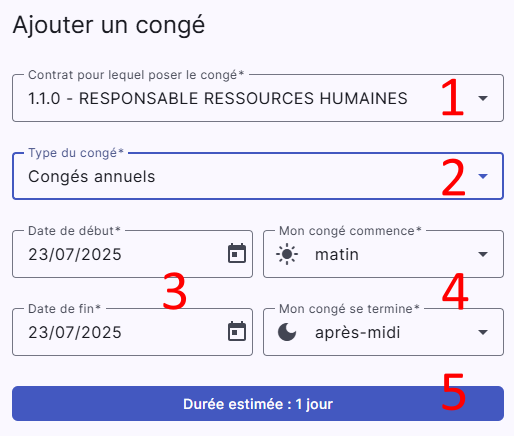514x436 pixels.
Task: Click the Date de début field label
Action: click(74, 231)
